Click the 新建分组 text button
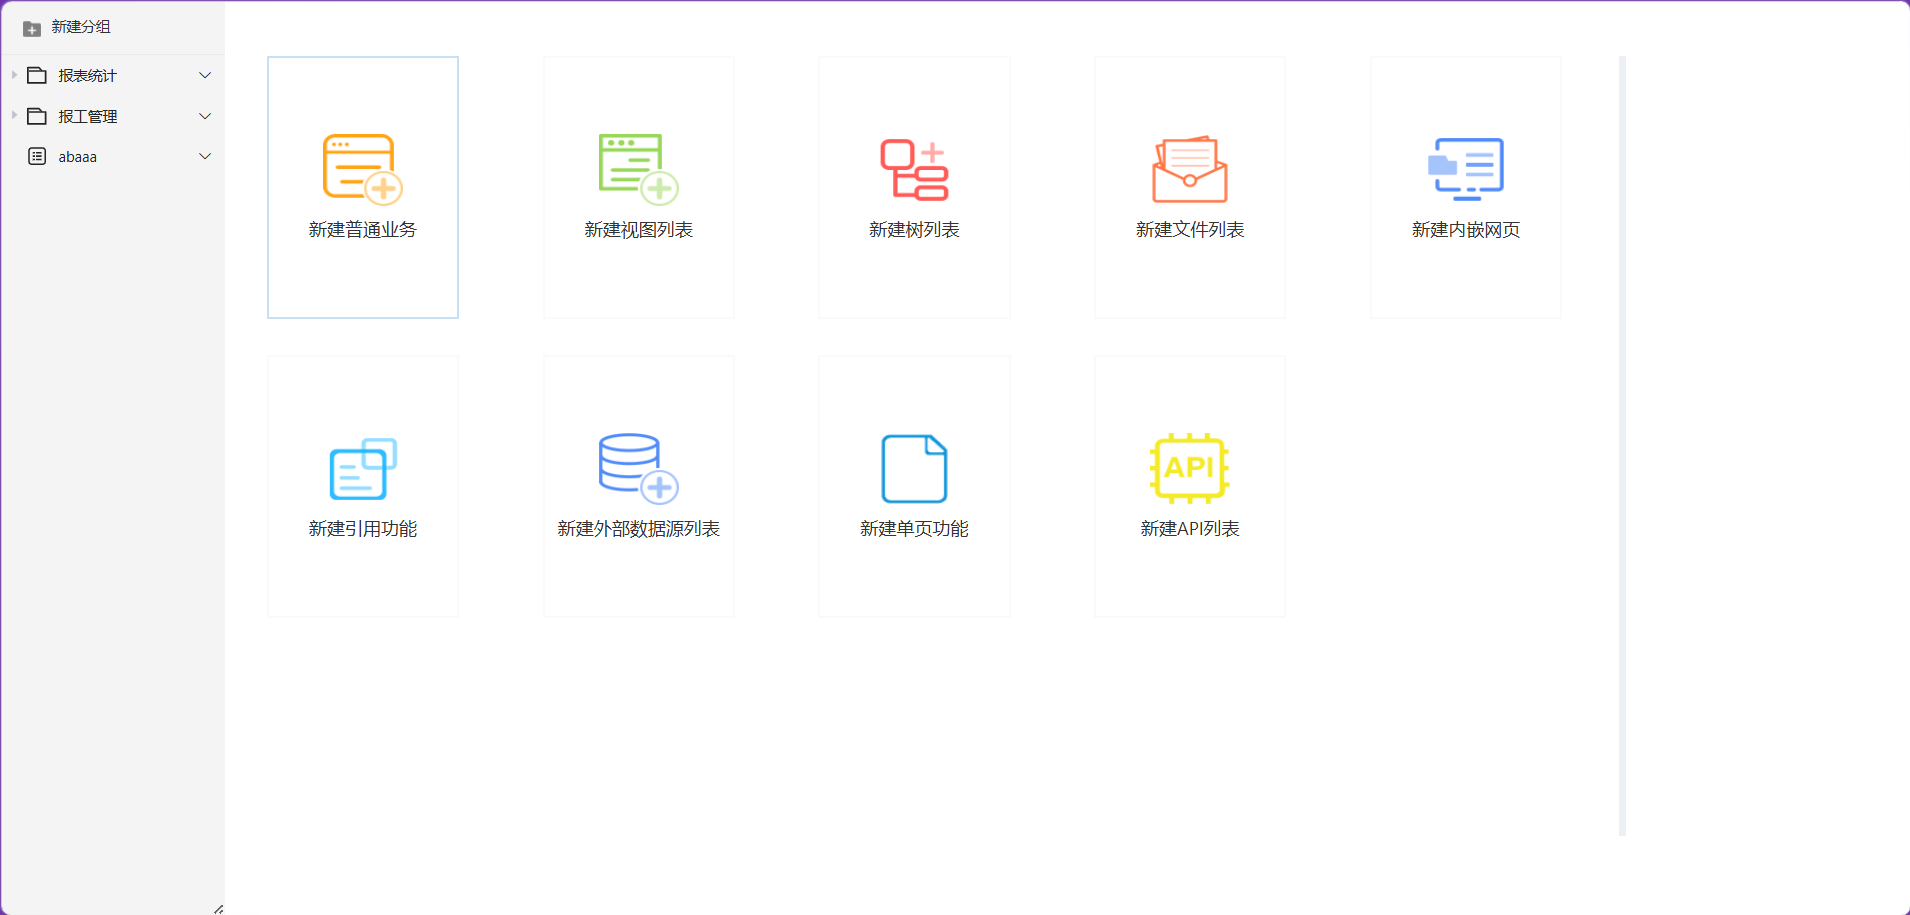The width and height of the screenshot is (1910, 915). tap(81, 27)
